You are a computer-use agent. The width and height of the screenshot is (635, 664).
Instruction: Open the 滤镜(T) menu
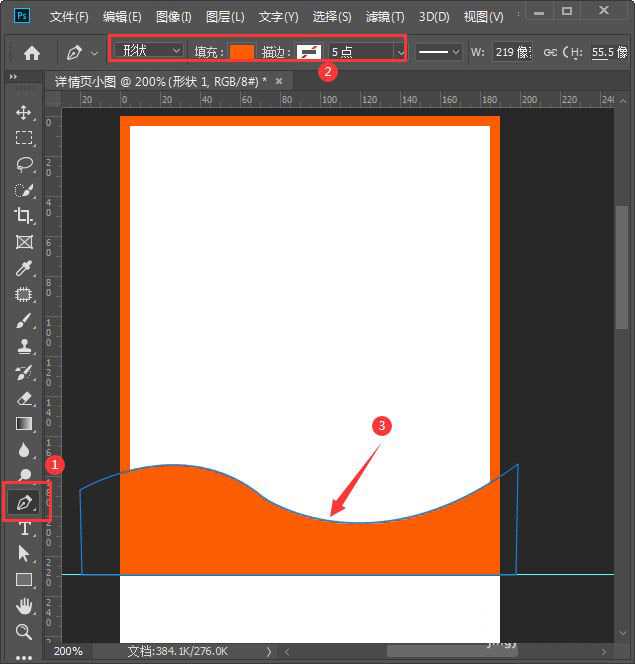pos(384,17)
